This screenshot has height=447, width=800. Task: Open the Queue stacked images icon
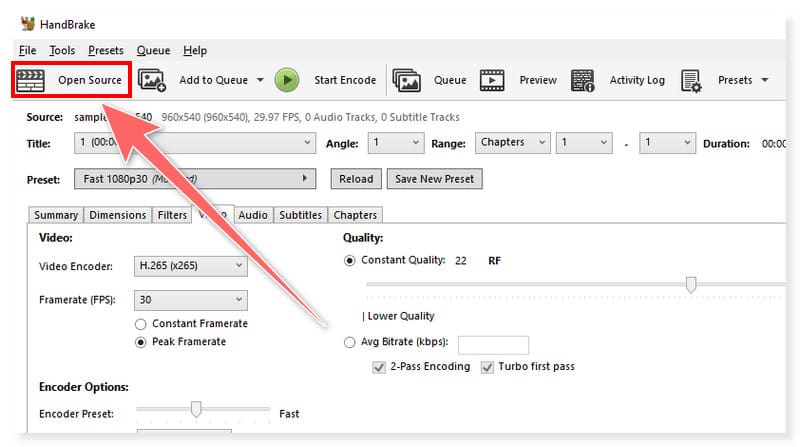click(406, 80)
